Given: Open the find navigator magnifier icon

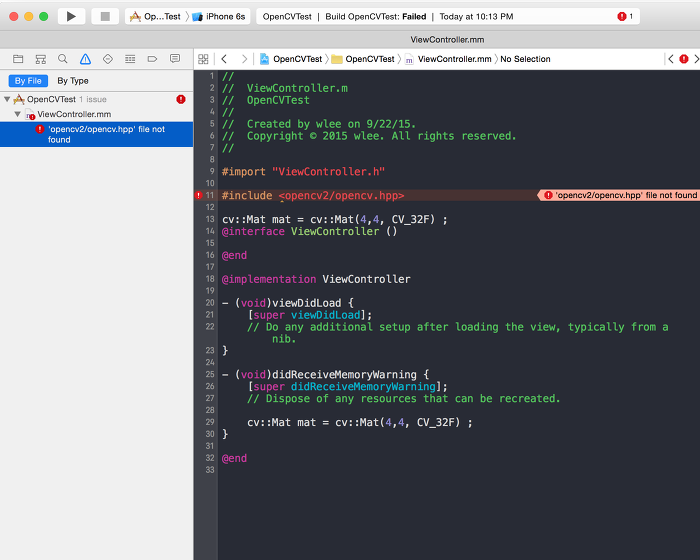Looking at the screenshot, I should (63, 59).
